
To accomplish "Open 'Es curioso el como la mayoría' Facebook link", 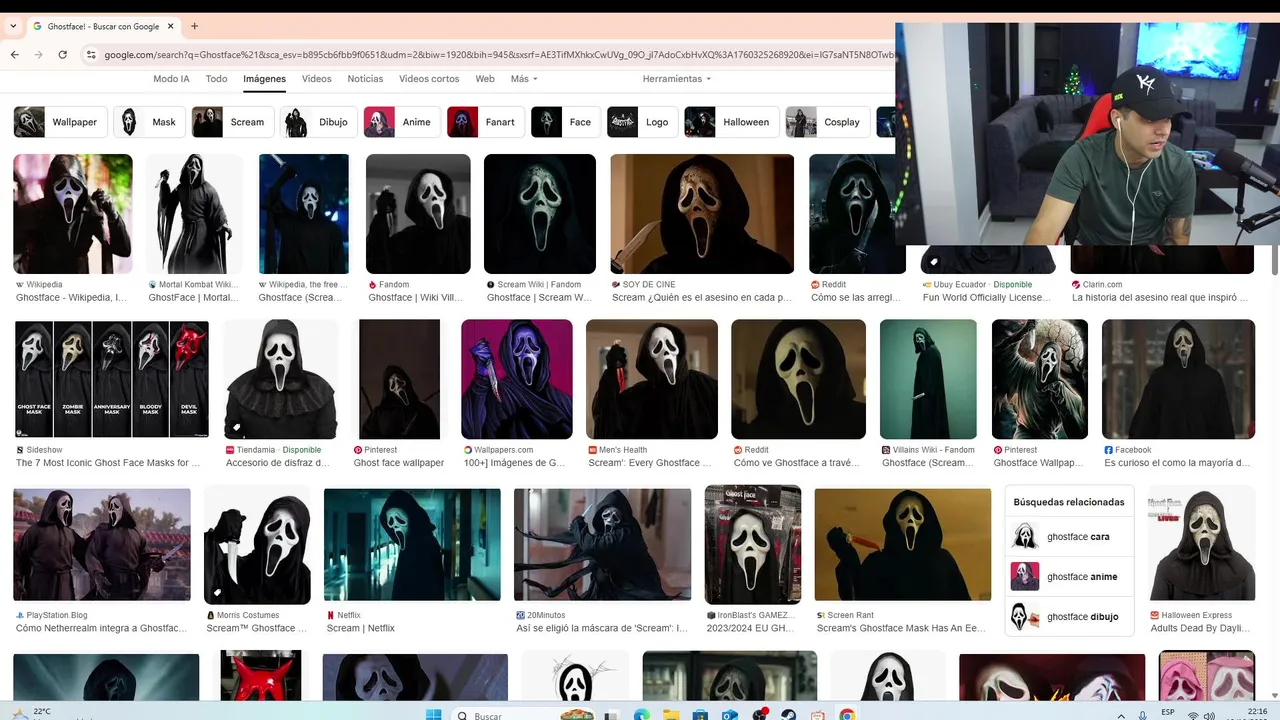I will (1177, 463).
